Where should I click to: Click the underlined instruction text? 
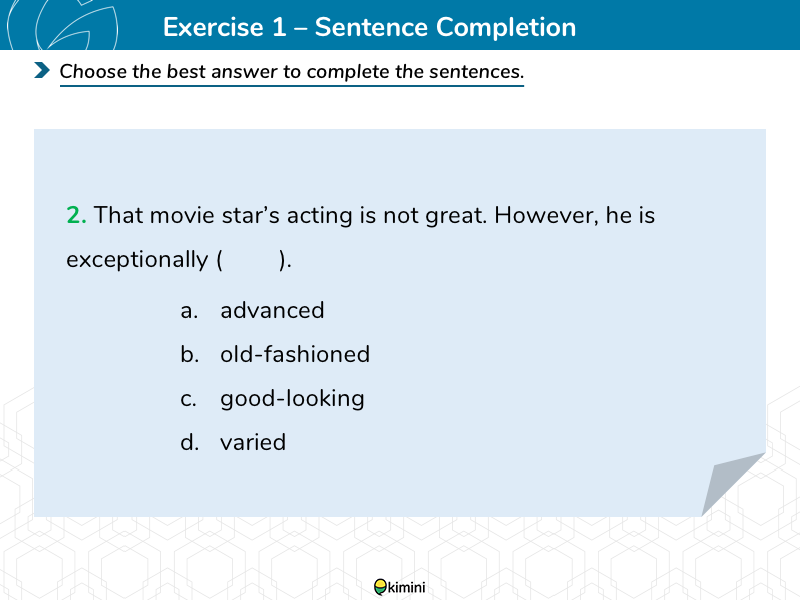292,71
